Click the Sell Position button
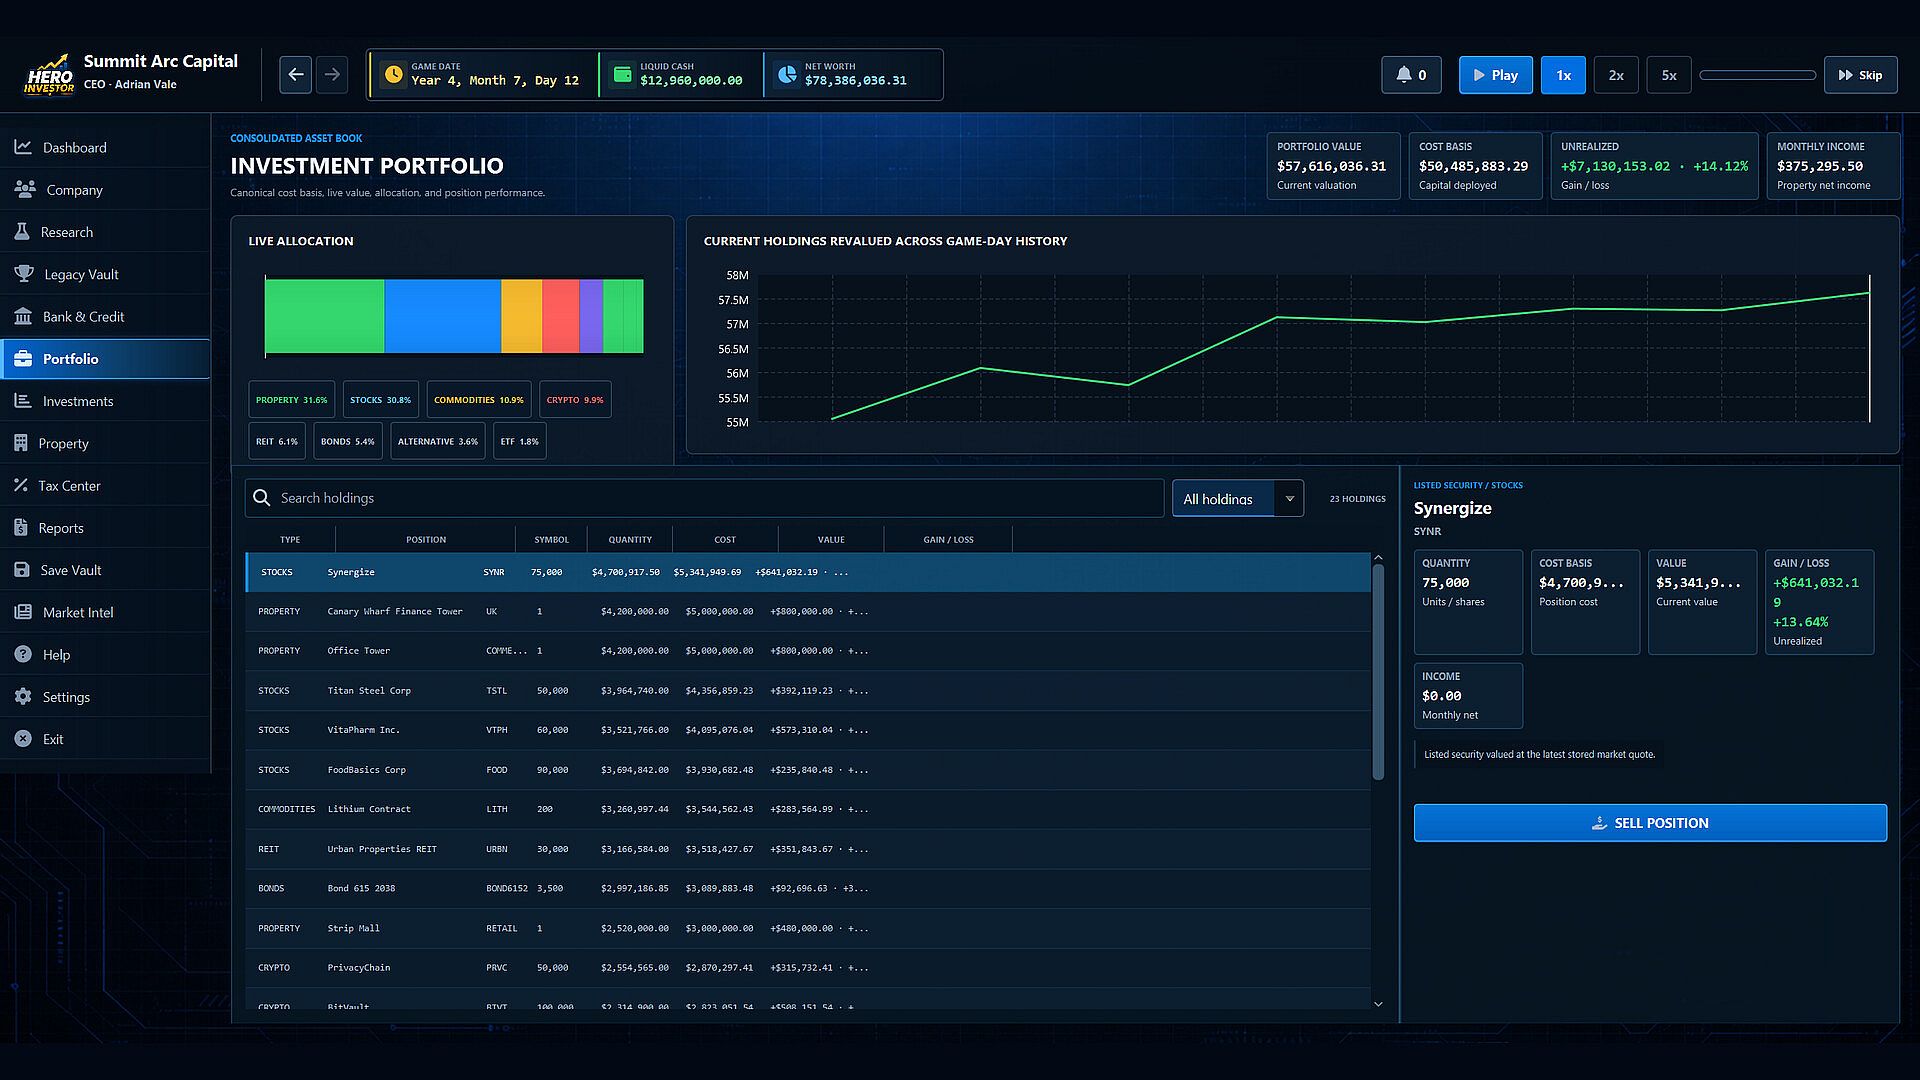This screenshot has width=1920, height=1080. [1650, 823]
